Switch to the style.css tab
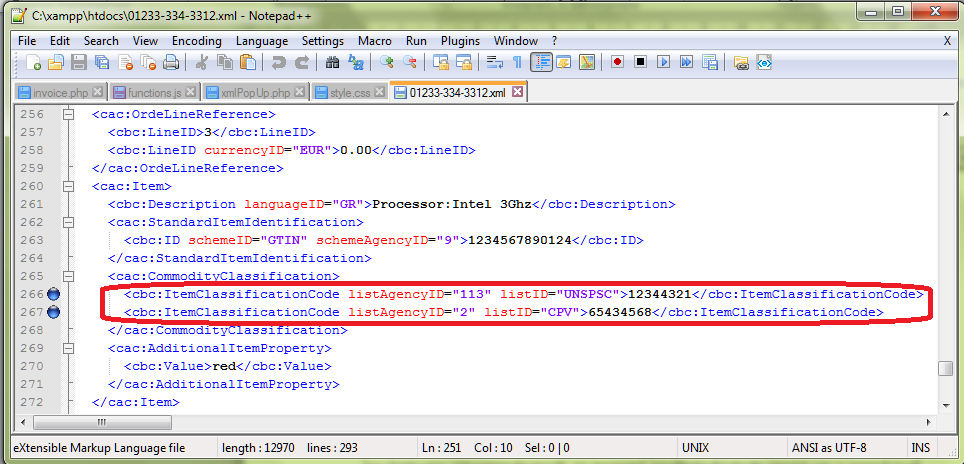The width and height of the screenshot is (964, 464). coord(350,93)
